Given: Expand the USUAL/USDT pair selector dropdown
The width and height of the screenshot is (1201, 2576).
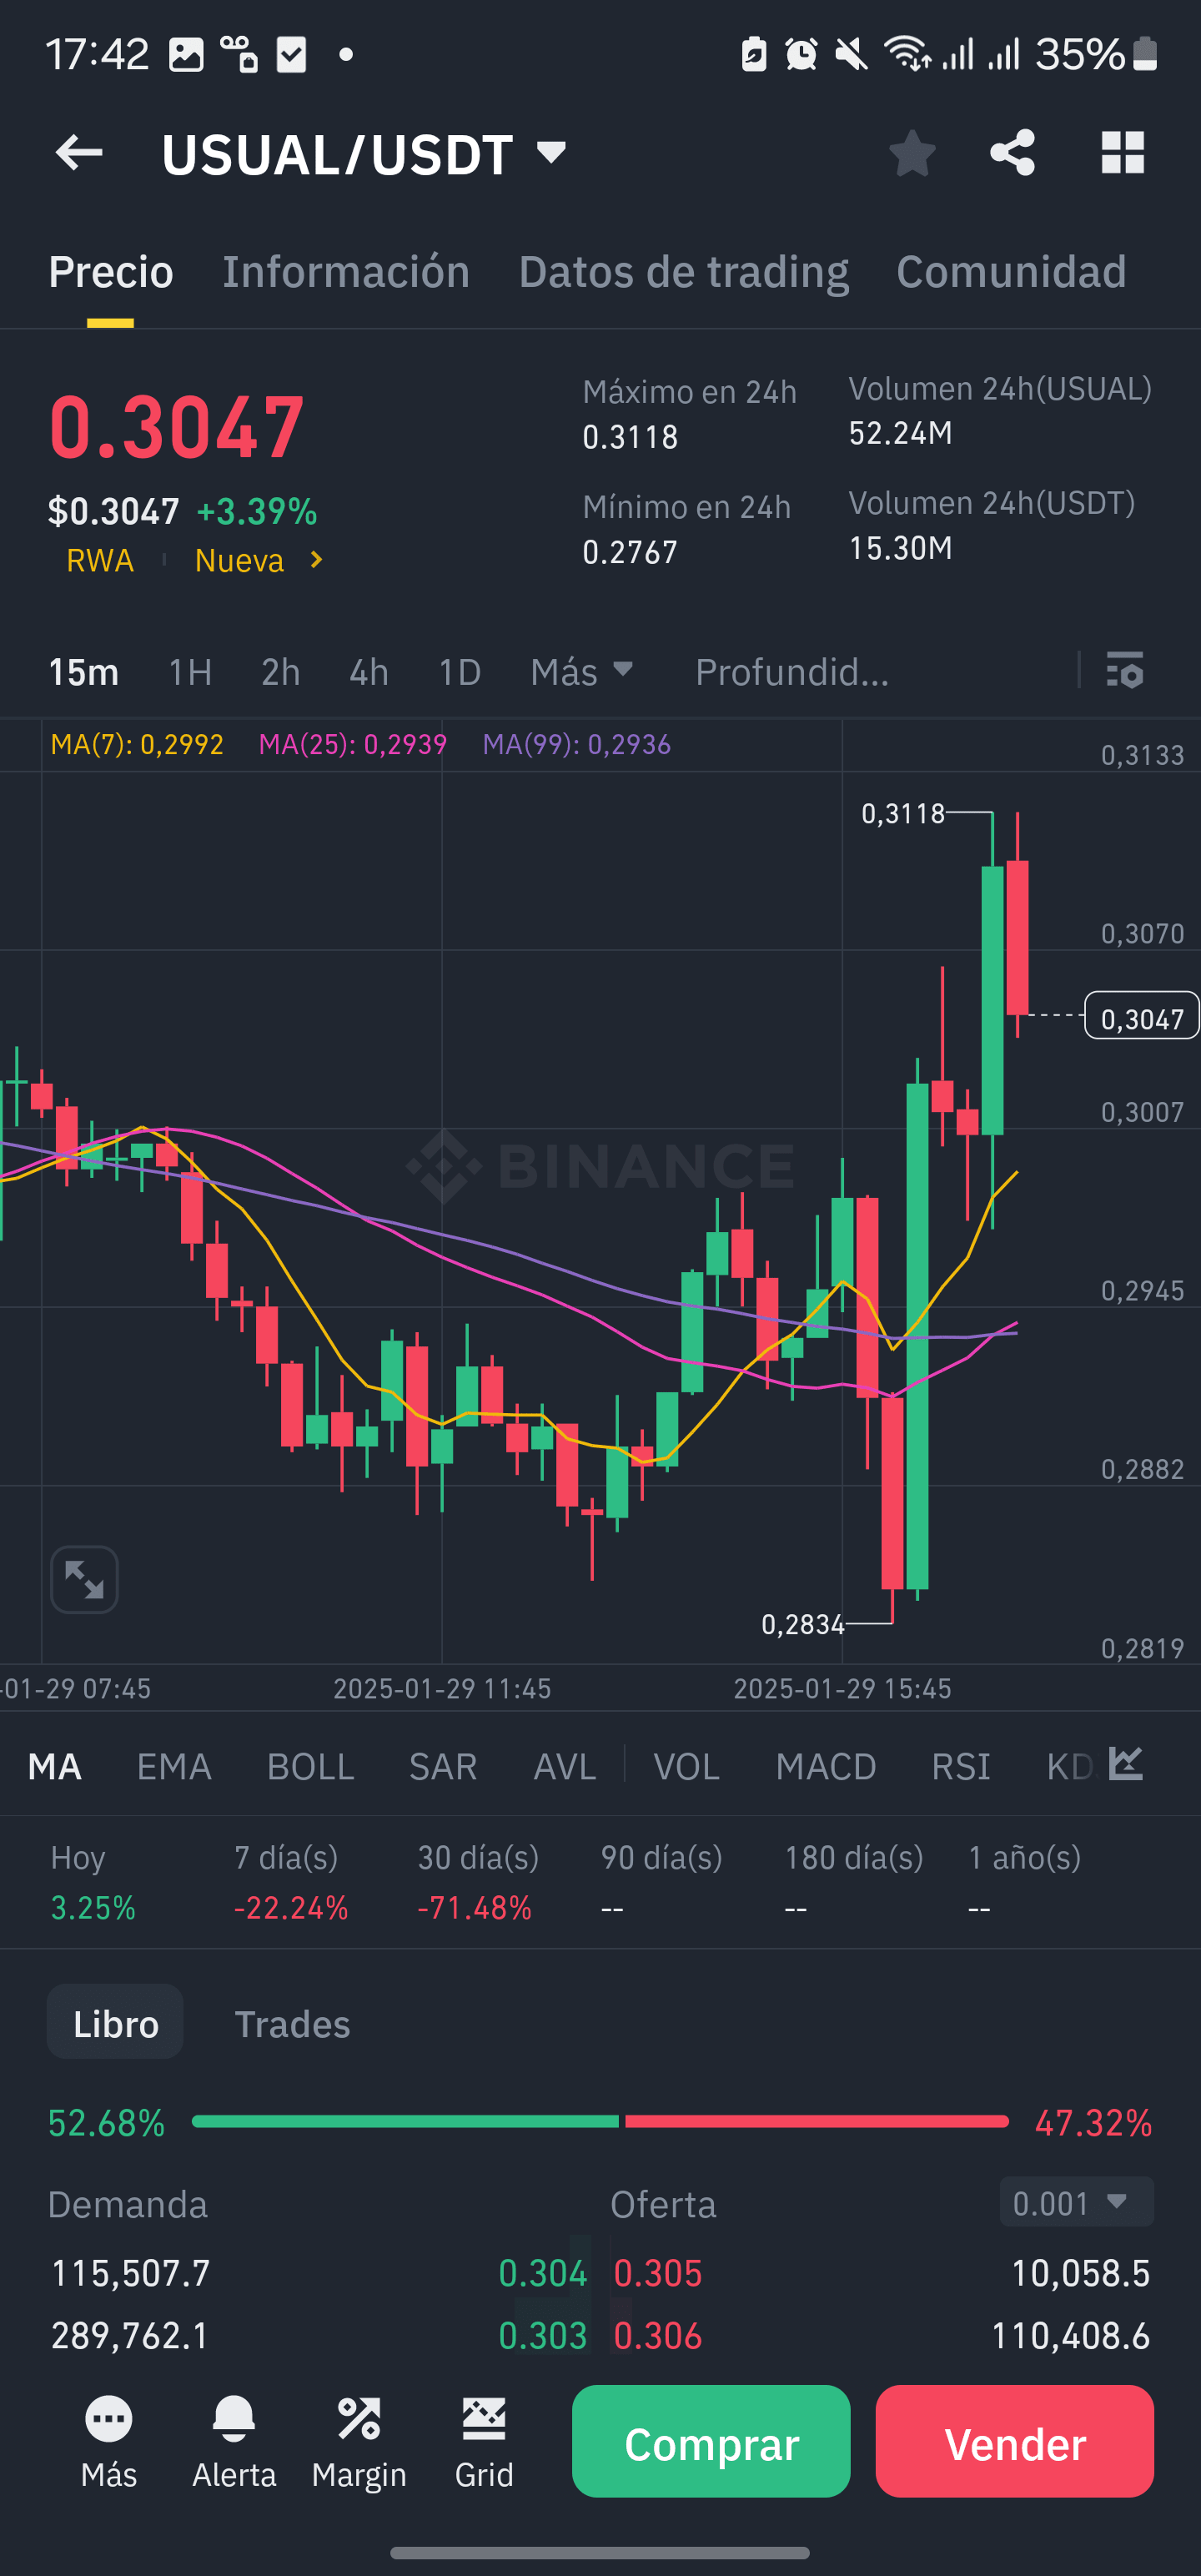Looking at the screenshot, I should click(x=551, y=152).
